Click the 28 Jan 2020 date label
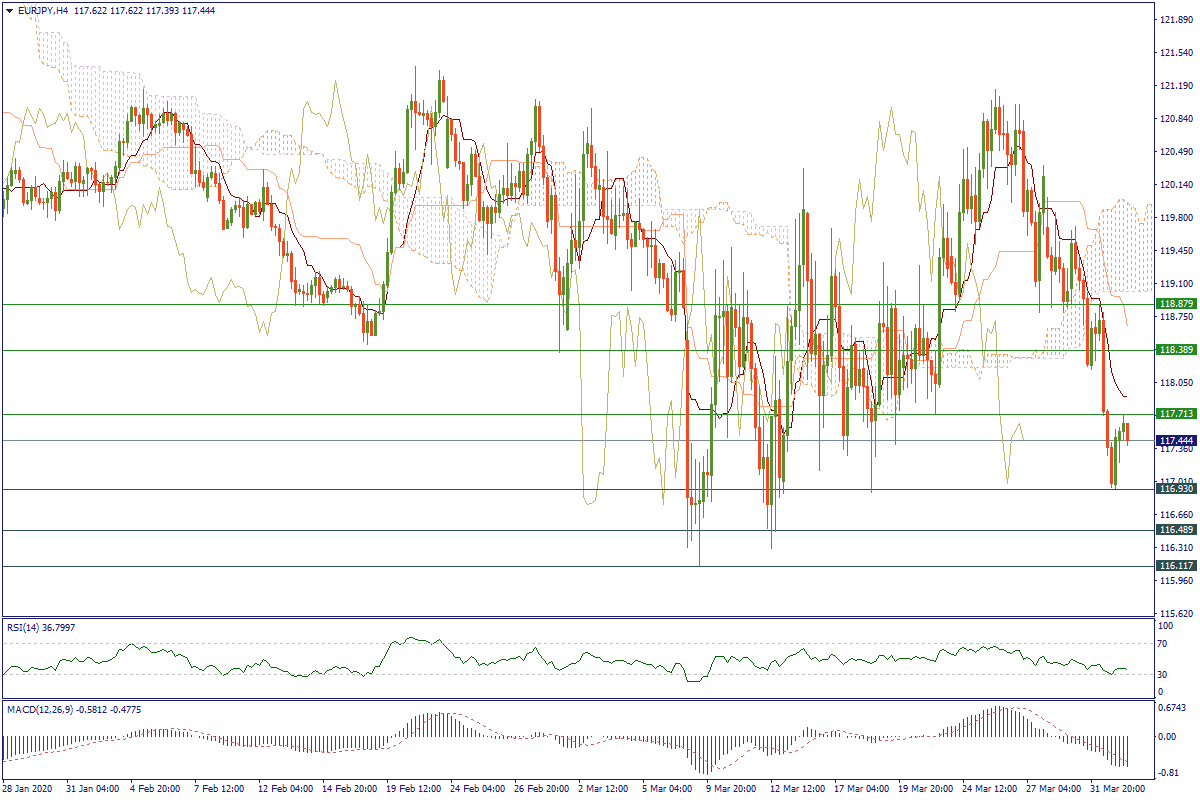Image resolution: width=1200 pixels, height=800 pixels. (x=31, y=788)
